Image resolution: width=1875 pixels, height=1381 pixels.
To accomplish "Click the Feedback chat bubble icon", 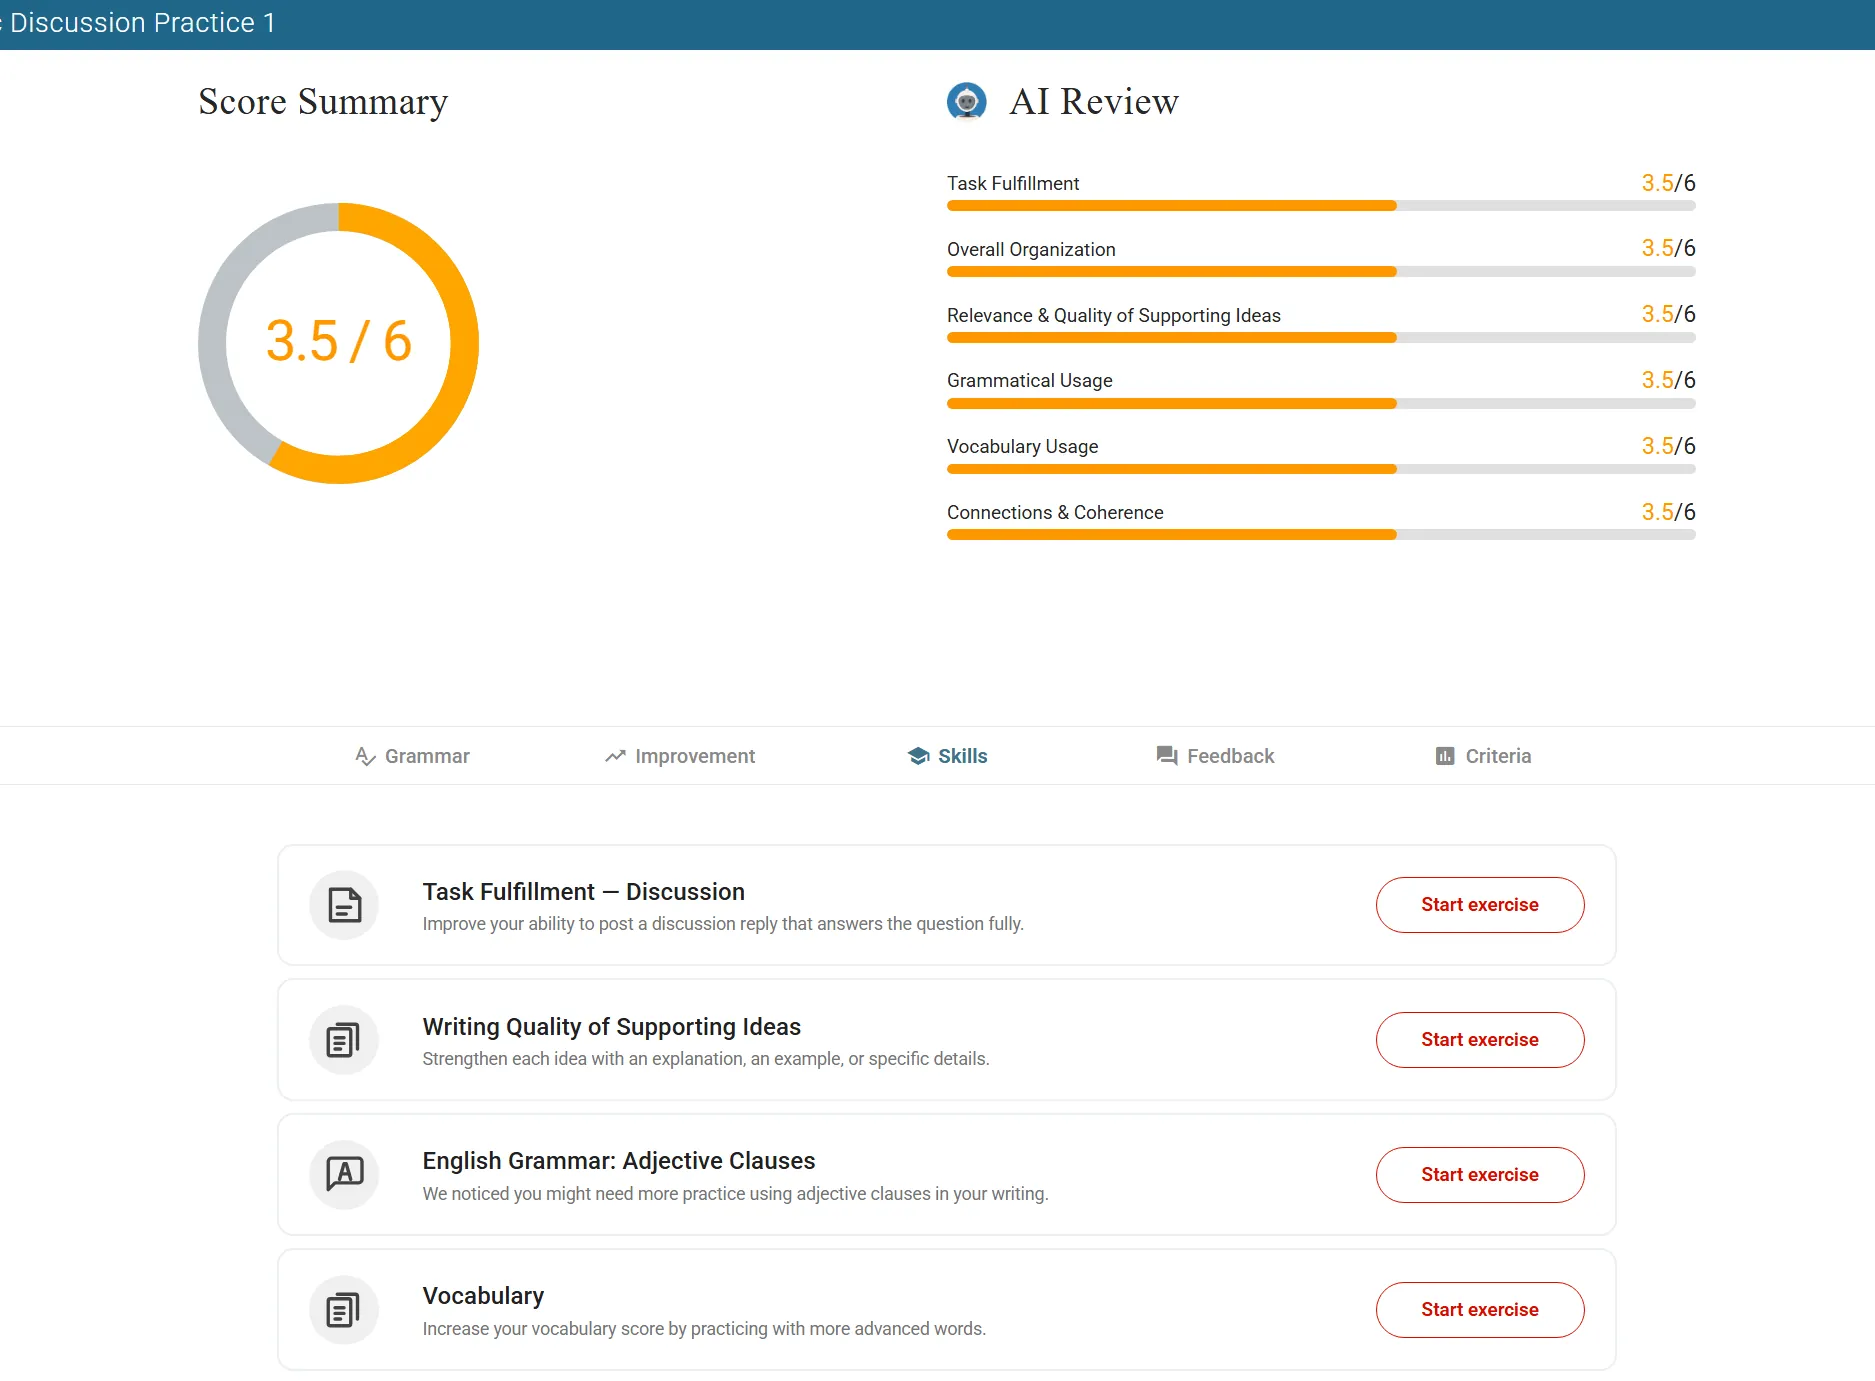I will coord(1166,756).
